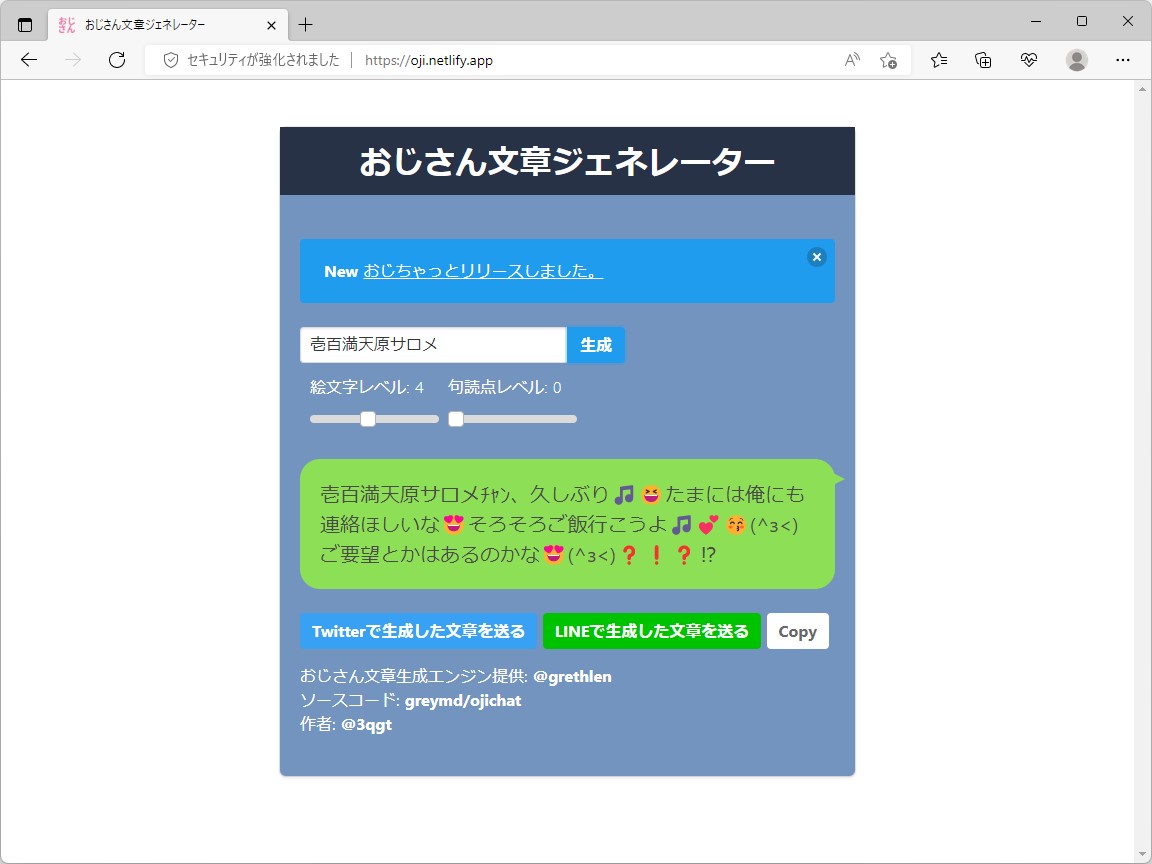Copy the generated ojisan message
Viewport: 1152px width, 864px height.
tap(797, 631)
